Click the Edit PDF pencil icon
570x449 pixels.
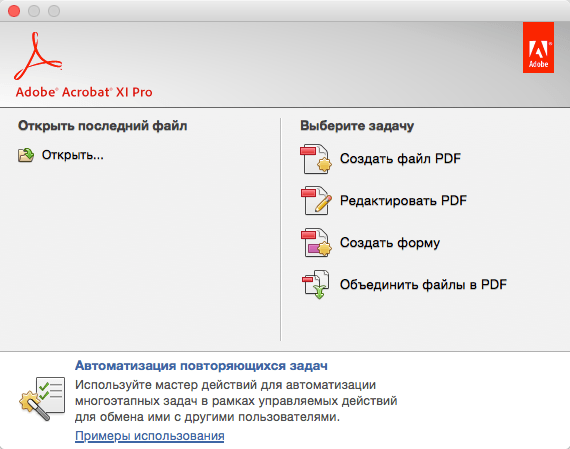[316, 201]
